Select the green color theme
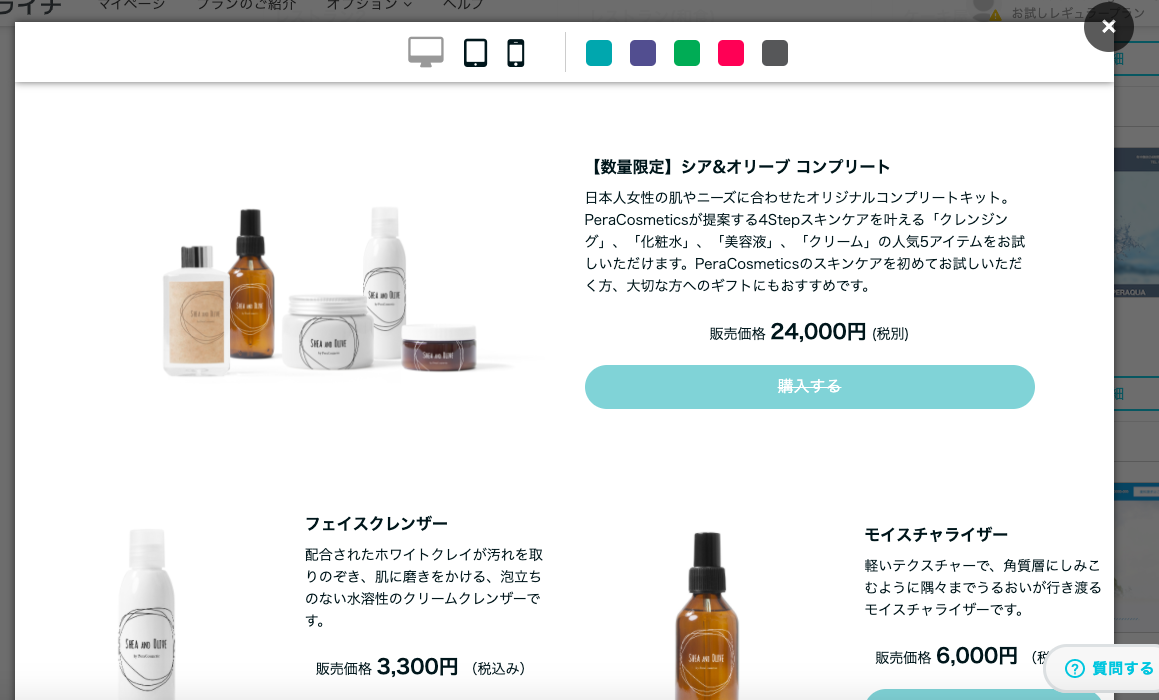This screenshot has width=1159, height=700. tap(687, 53)
